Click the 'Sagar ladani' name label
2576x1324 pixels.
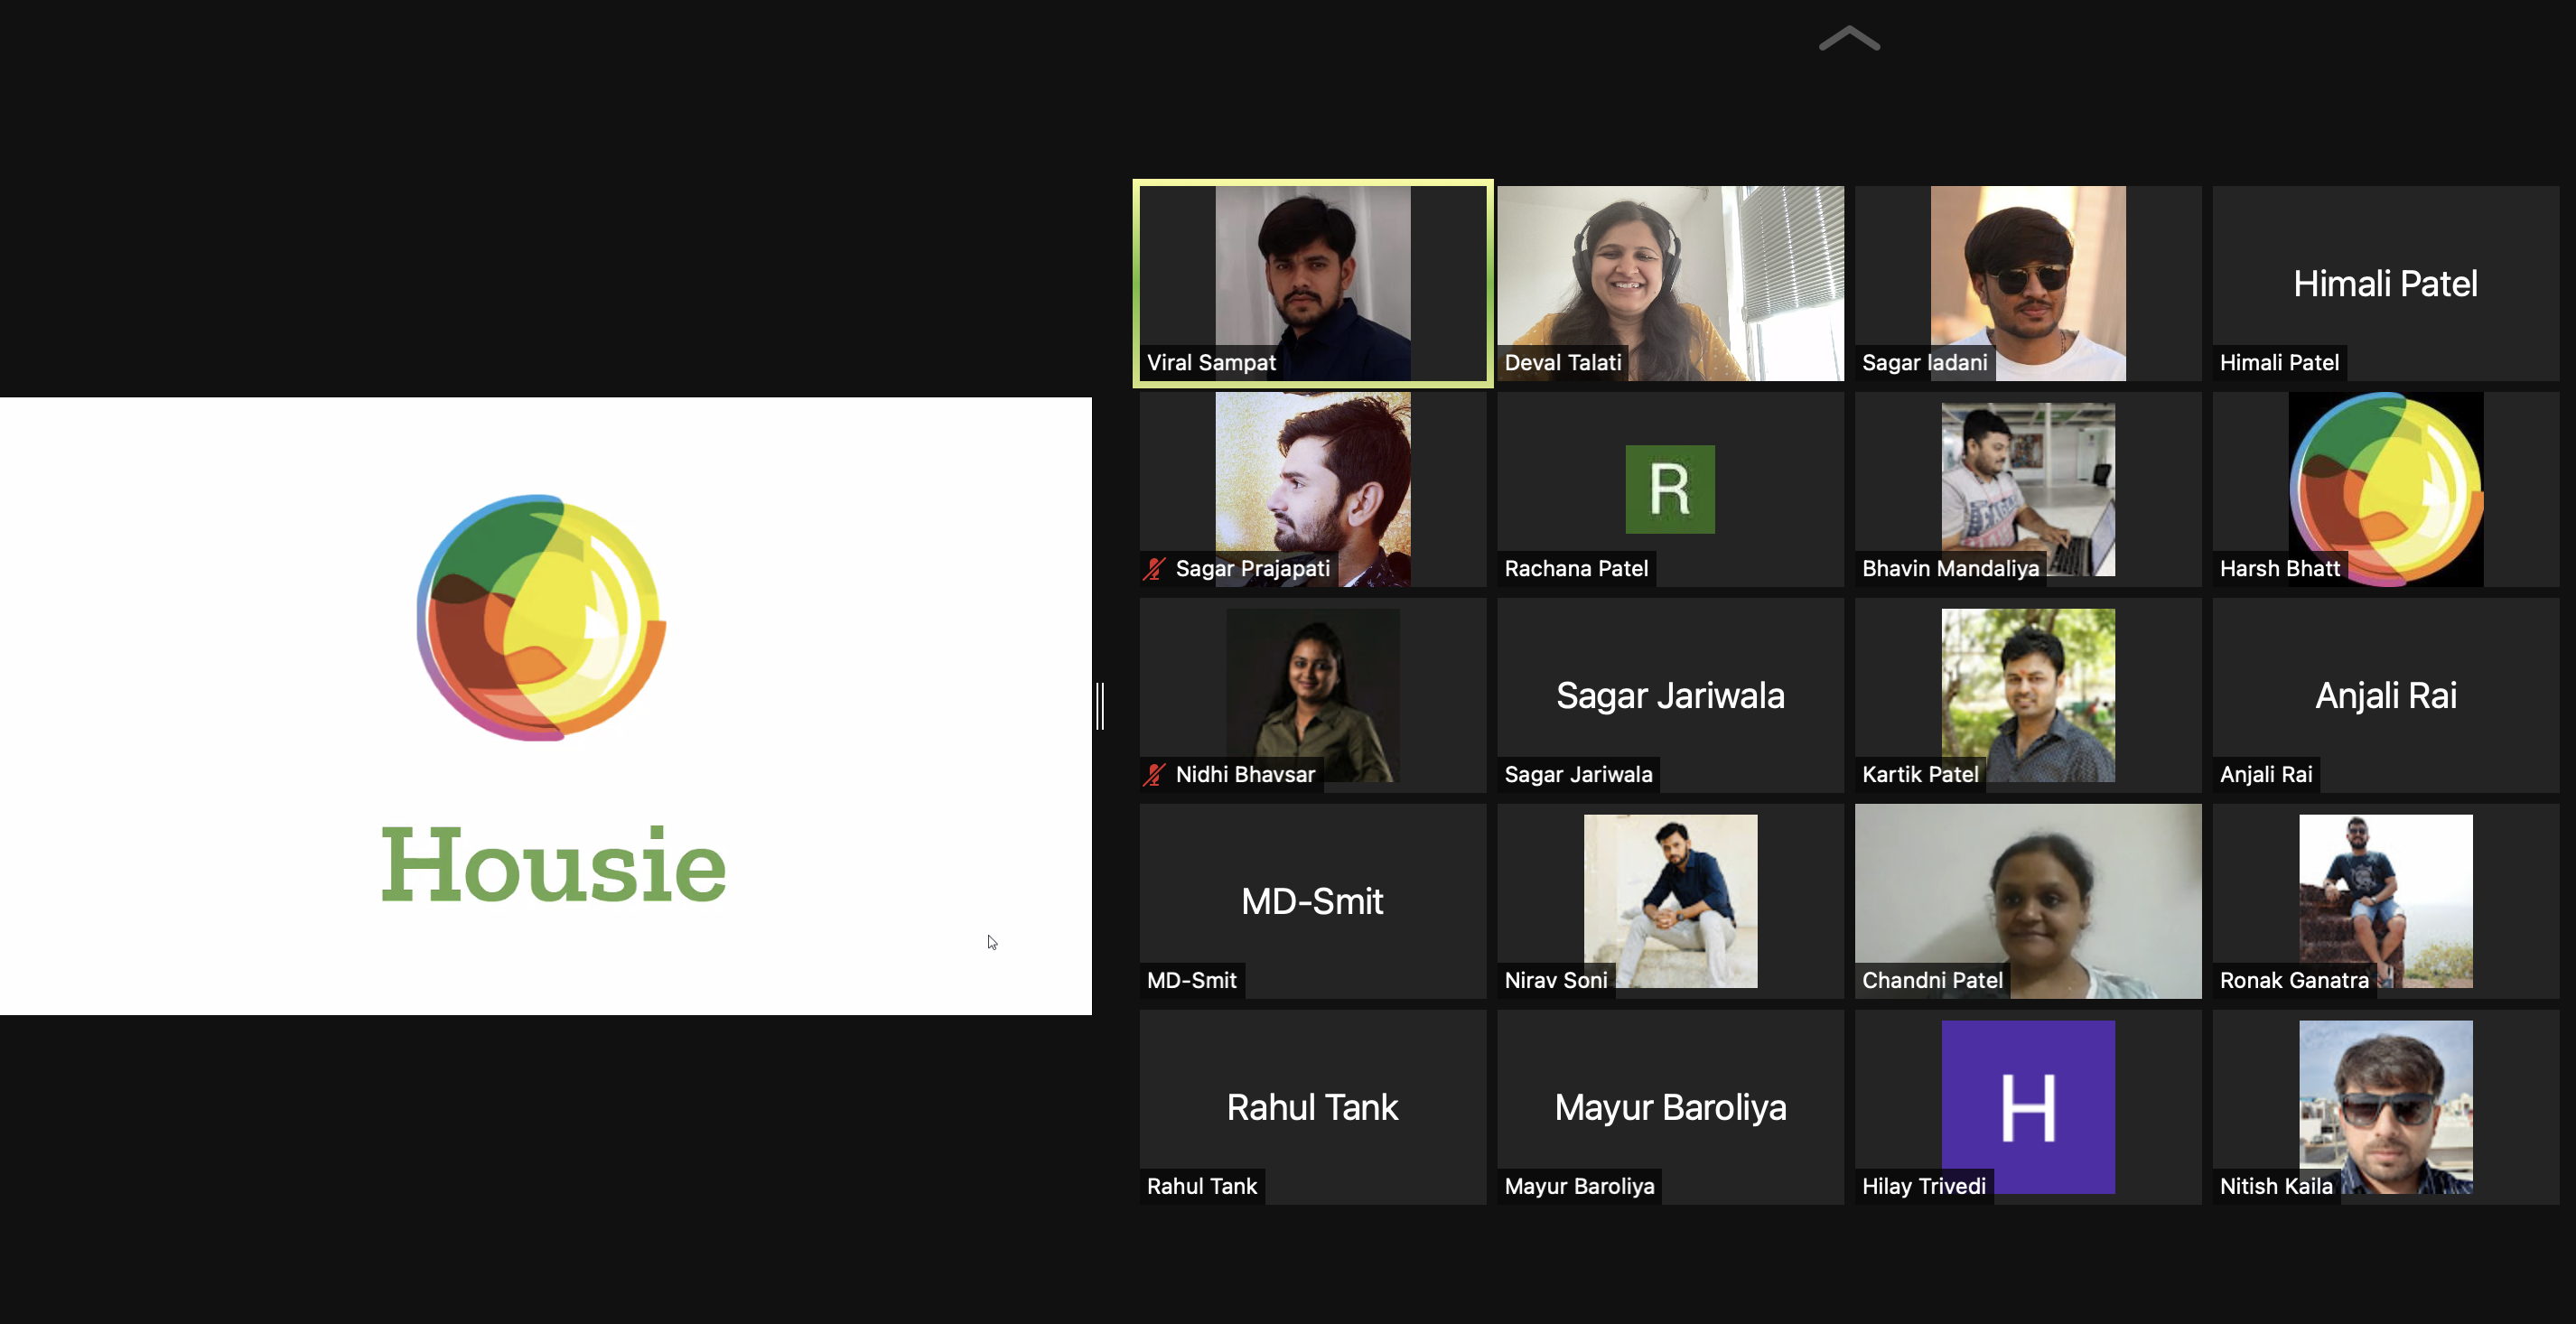pyautogui.click(x=1924, y=363)
